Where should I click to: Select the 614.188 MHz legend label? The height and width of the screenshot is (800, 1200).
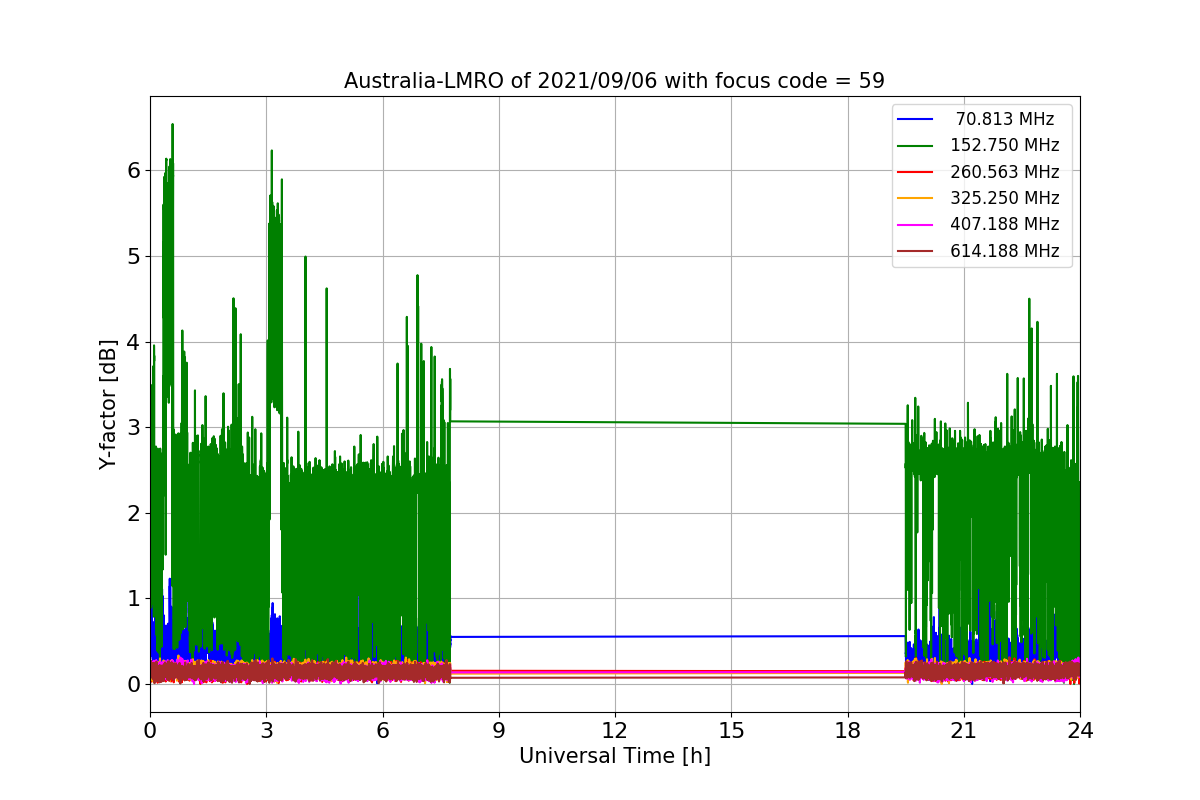[x=1005, y=251]
